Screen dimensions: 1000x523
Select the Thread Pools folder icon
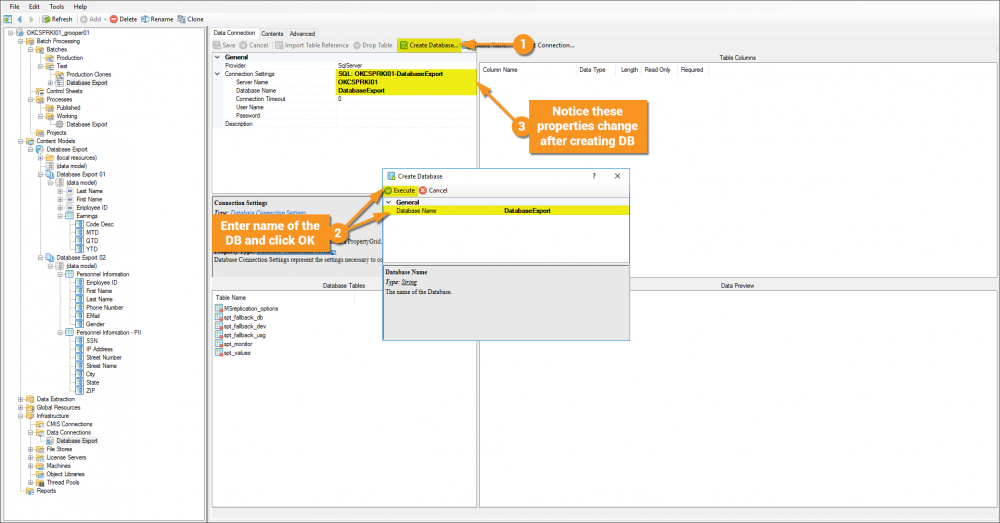[40, 482]
